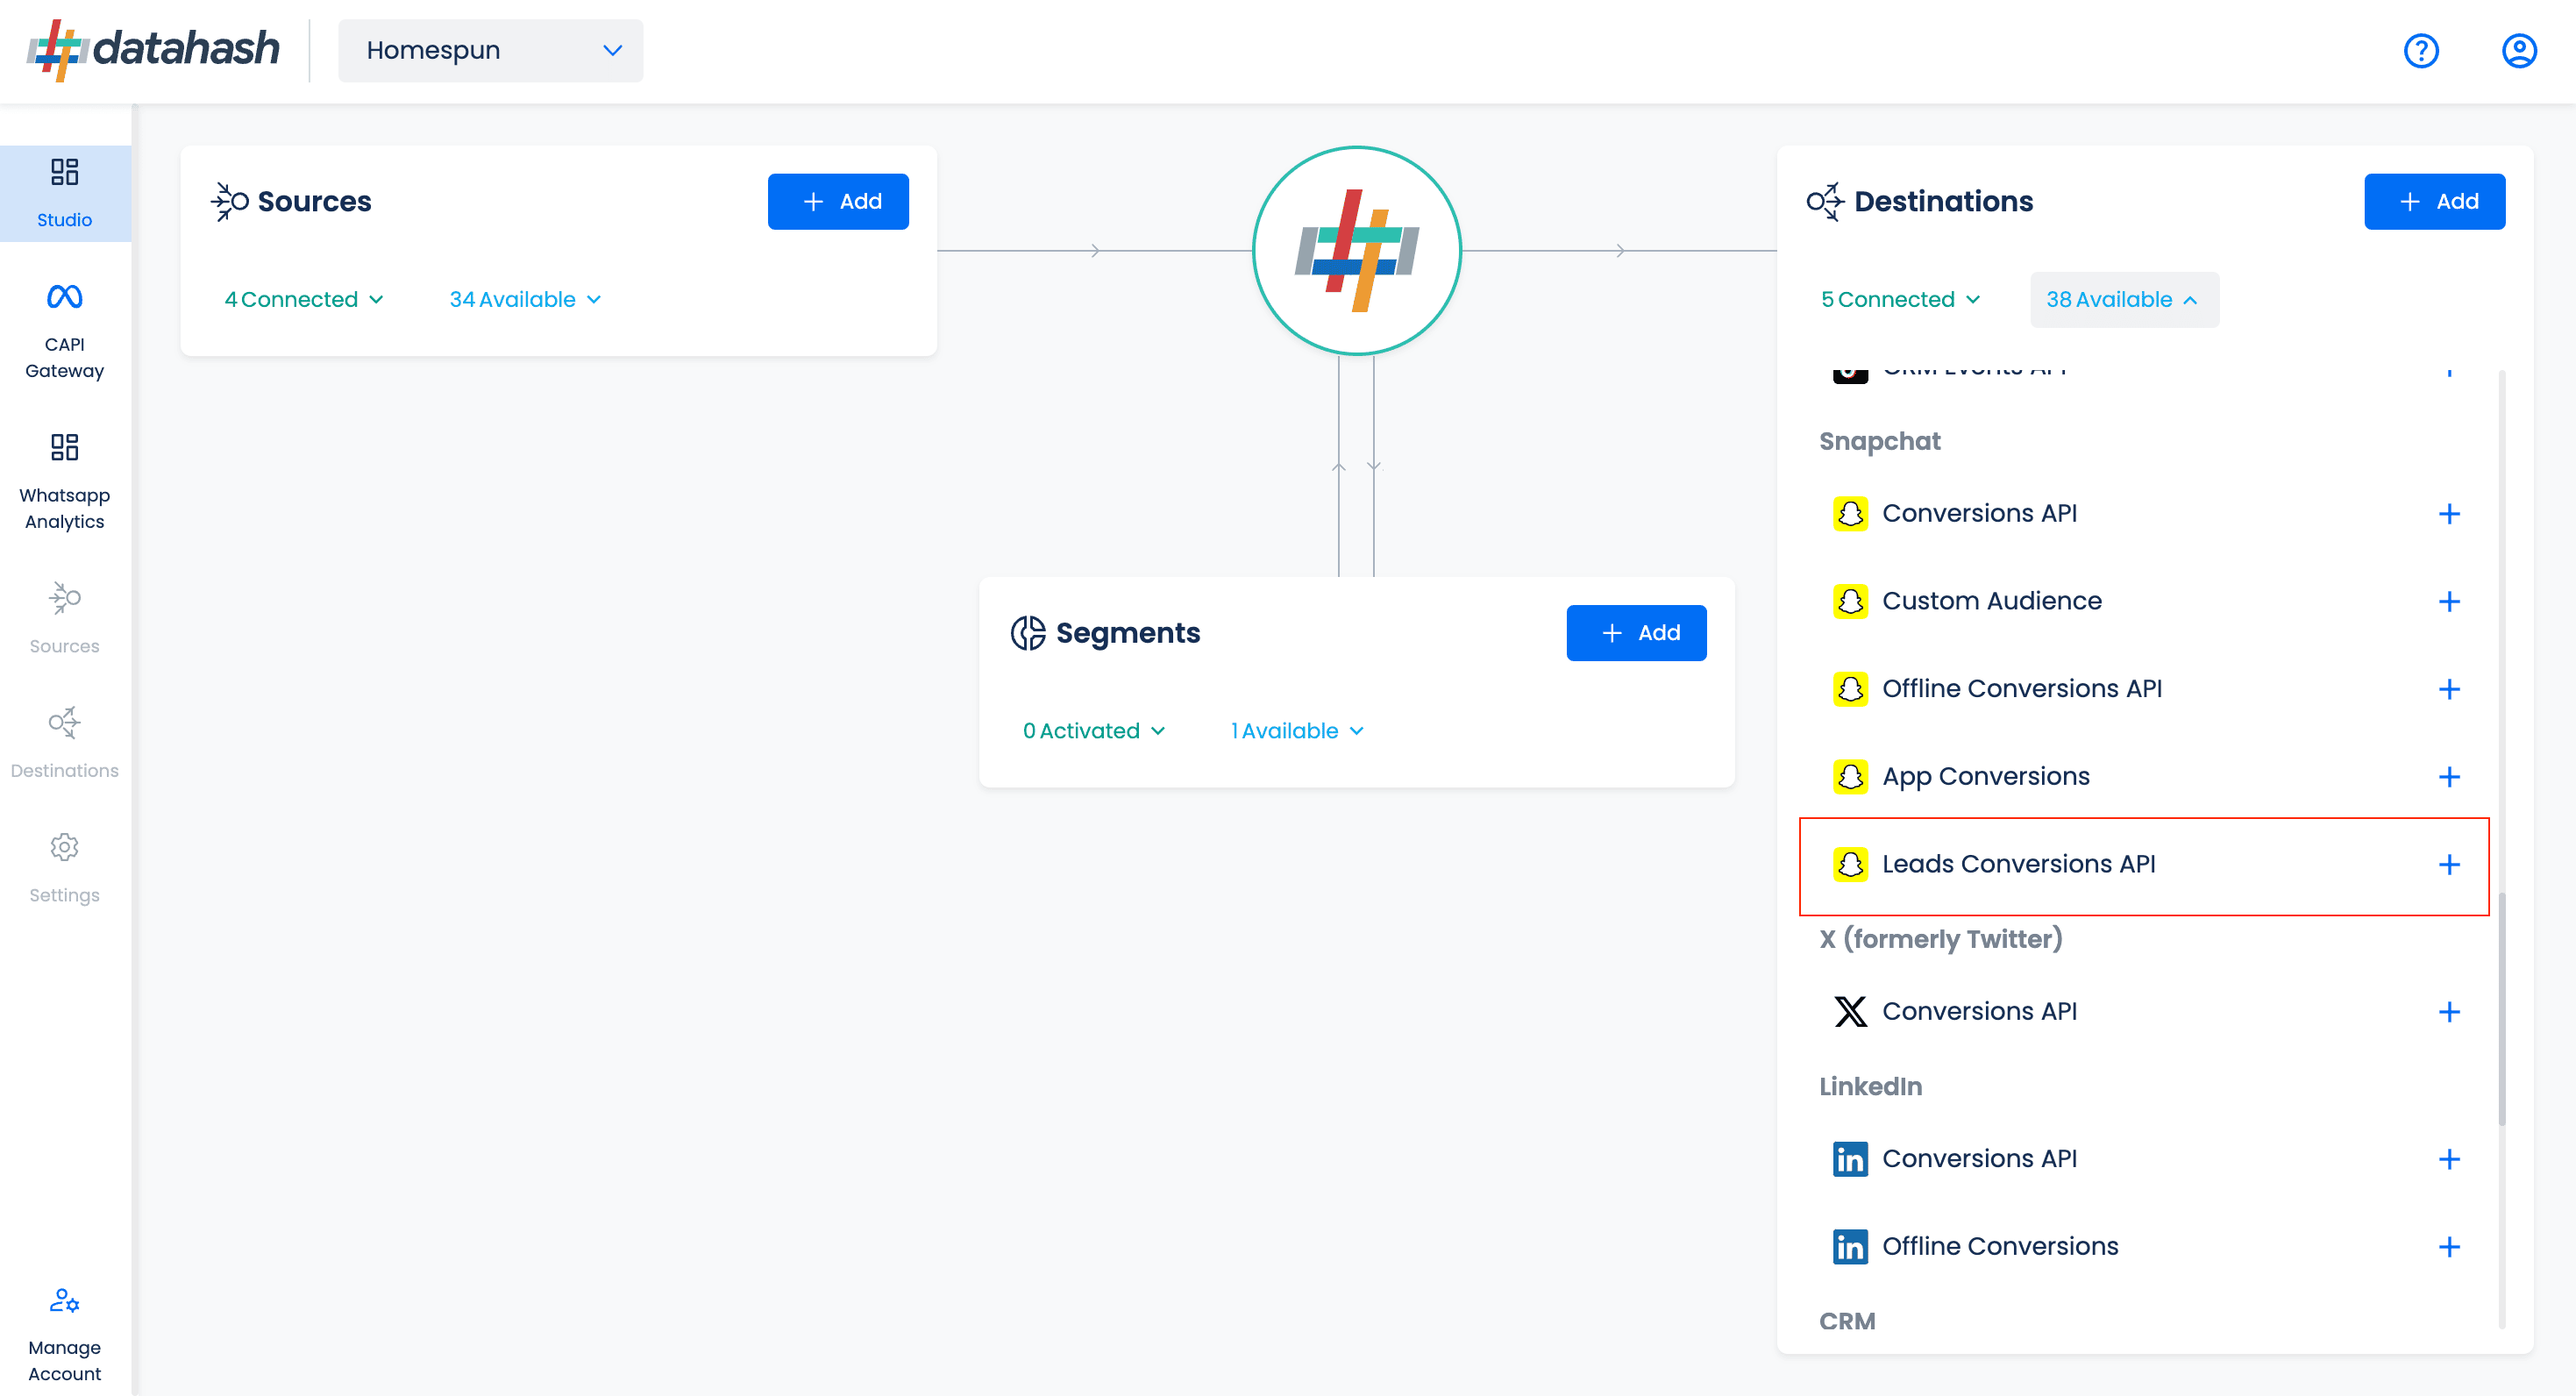This screenshot has width=2576, height=1396.
Task: Click Snapchat logo beside Custom Audience
Action: [1850, 601]
